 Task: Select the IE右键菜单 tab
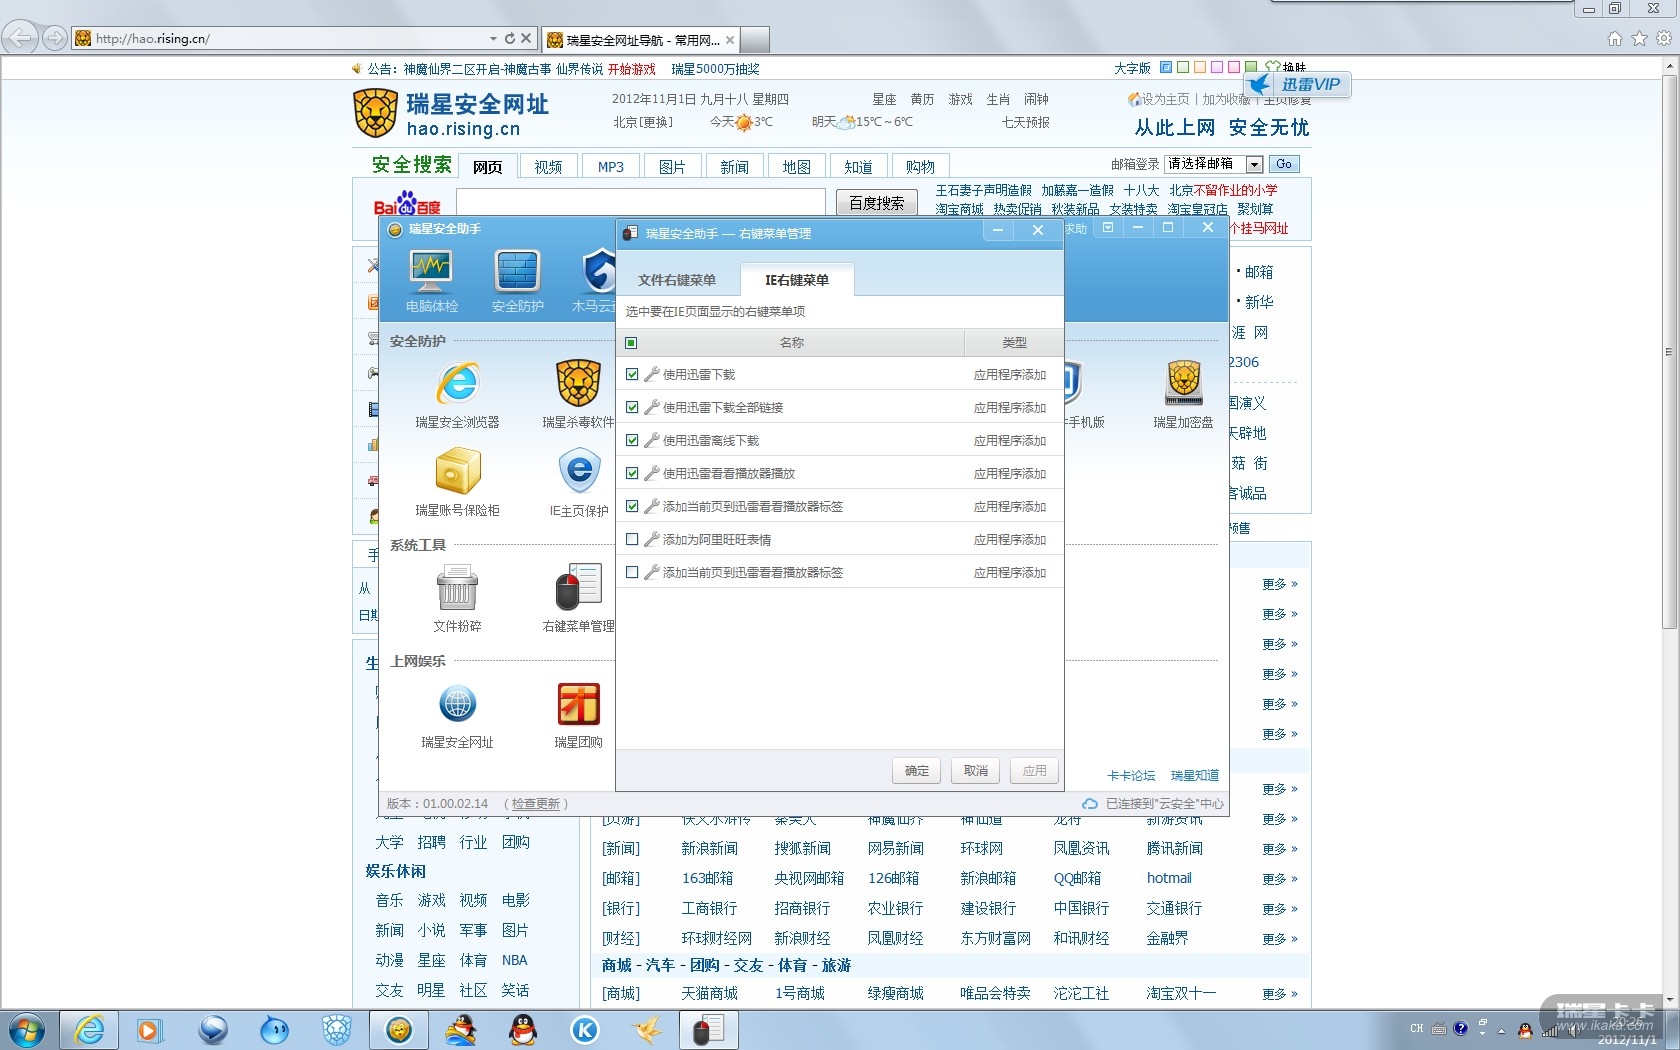coord(797,280)
